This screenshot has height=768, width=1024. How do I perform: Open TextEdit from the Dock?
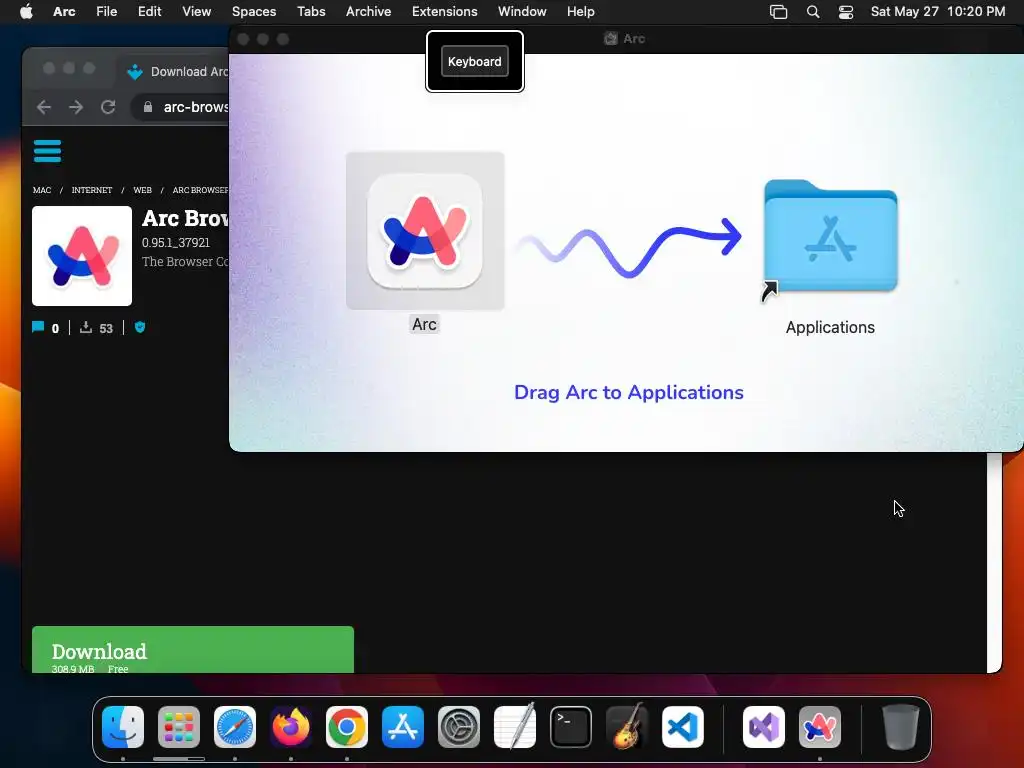click(515, 727)
